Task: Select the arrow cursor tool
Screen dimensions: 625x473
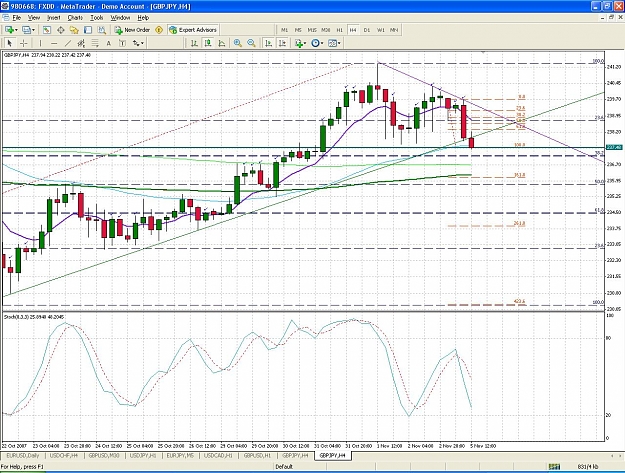Action: [x=10, y=43]
